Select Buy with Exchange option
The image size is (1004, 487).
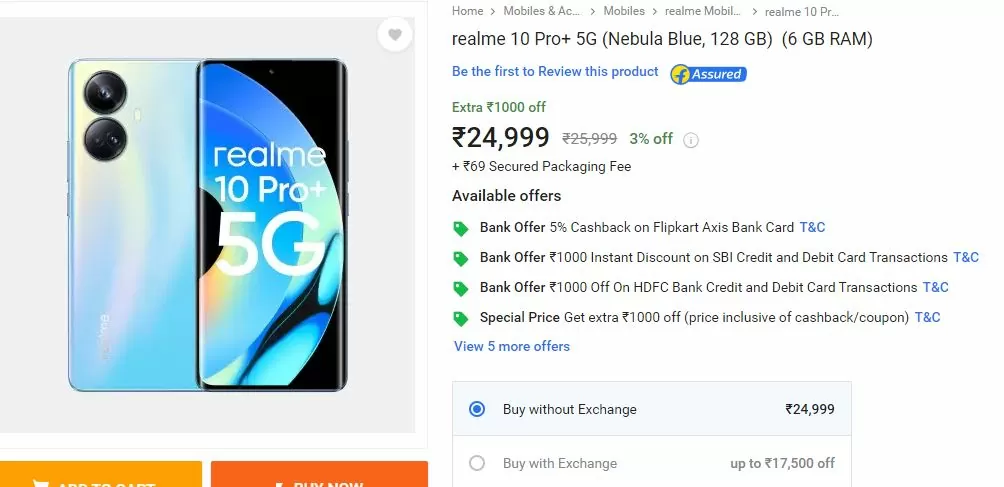(477, 463)
